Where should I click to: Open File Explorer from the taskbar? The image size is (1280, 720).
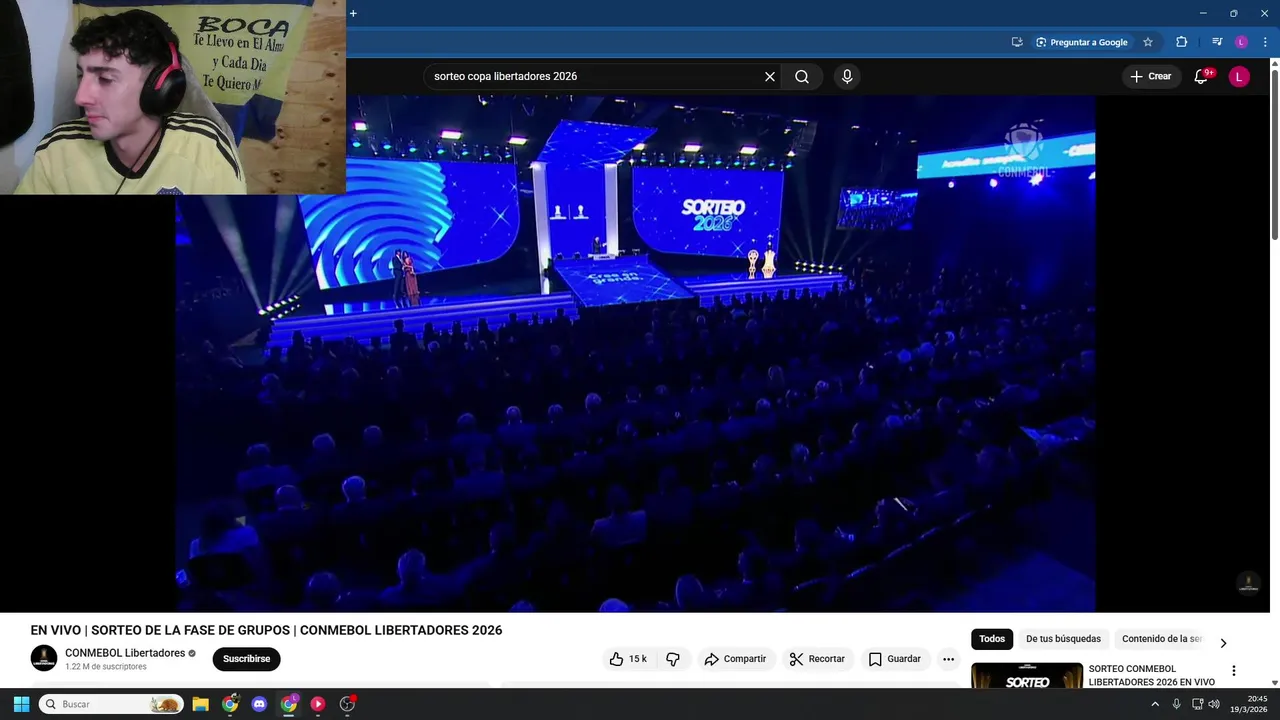coord(200,704)
